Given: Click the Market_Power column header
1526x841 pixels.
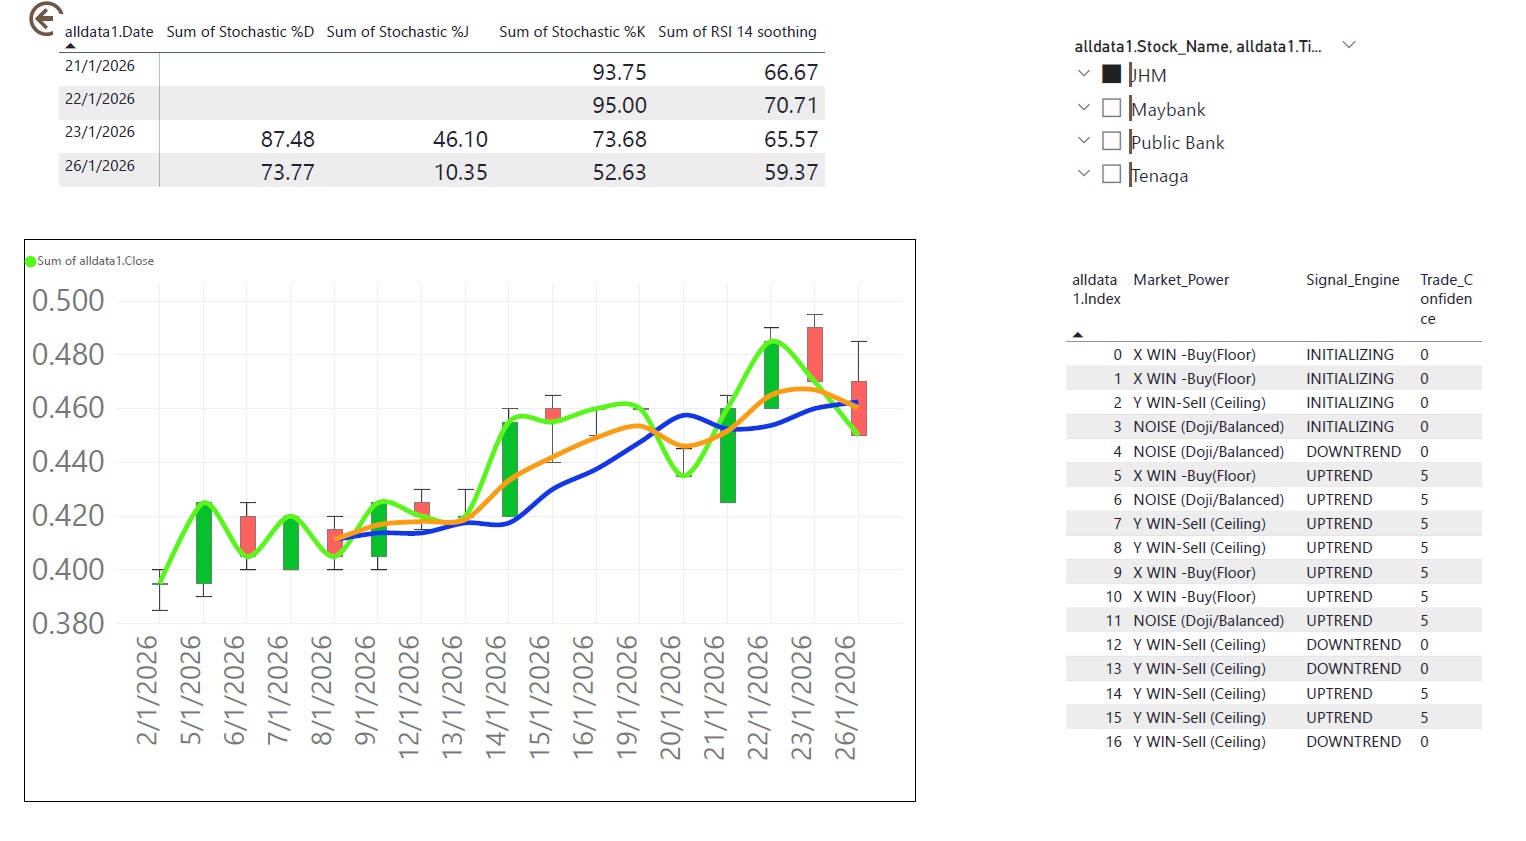Looking at the screenshot, I should (x=1182, y=280).
